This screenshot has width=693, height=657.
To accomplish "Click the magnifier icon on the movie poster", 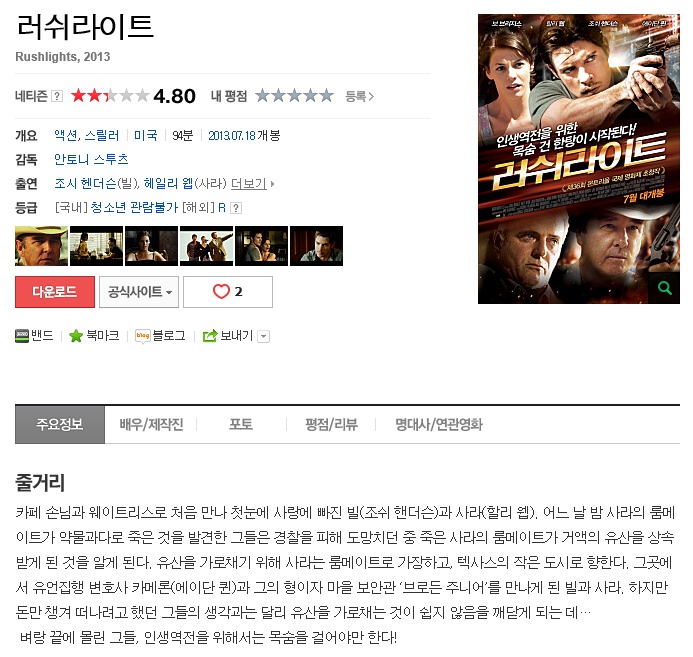I will (664, 289).
